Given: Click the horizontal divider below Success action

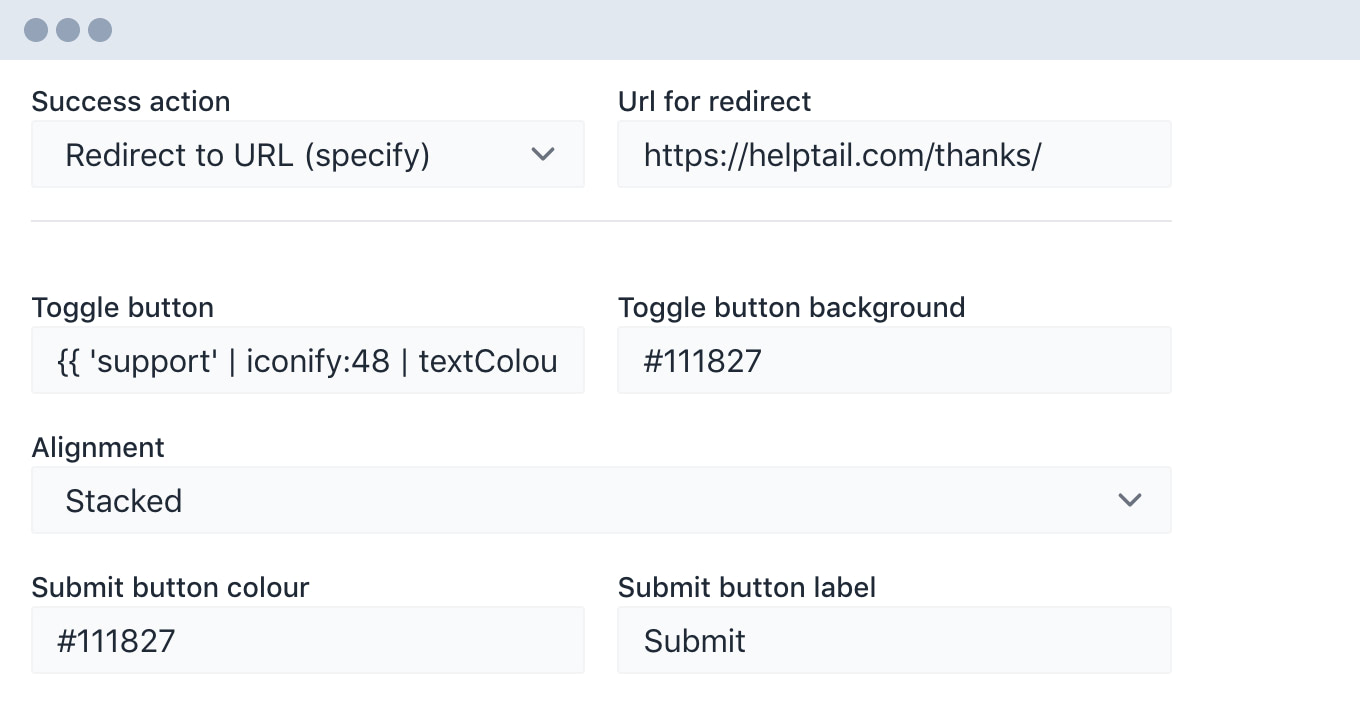Looking at the screenshot, I should [x=601, y=221].
